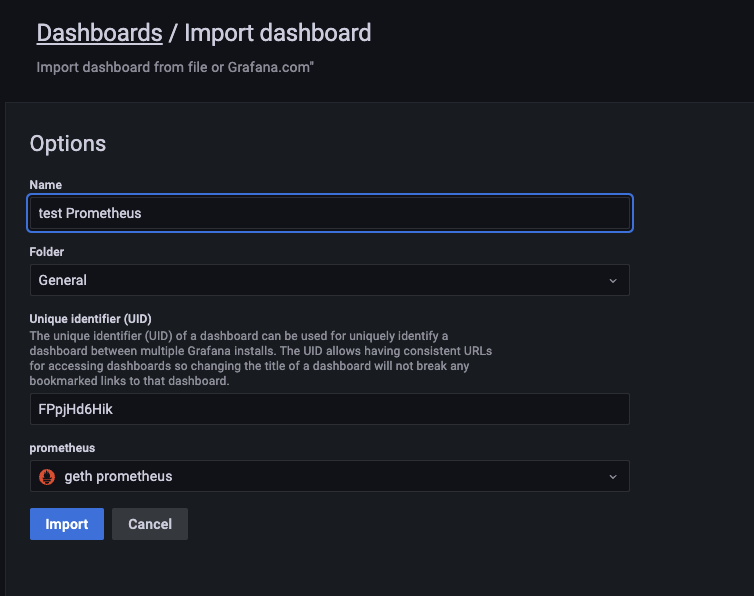754x596 pixels.
Task: Click the 'Import dashboard from file or Grafana.com' subtitle
Action: pos(175,67)
